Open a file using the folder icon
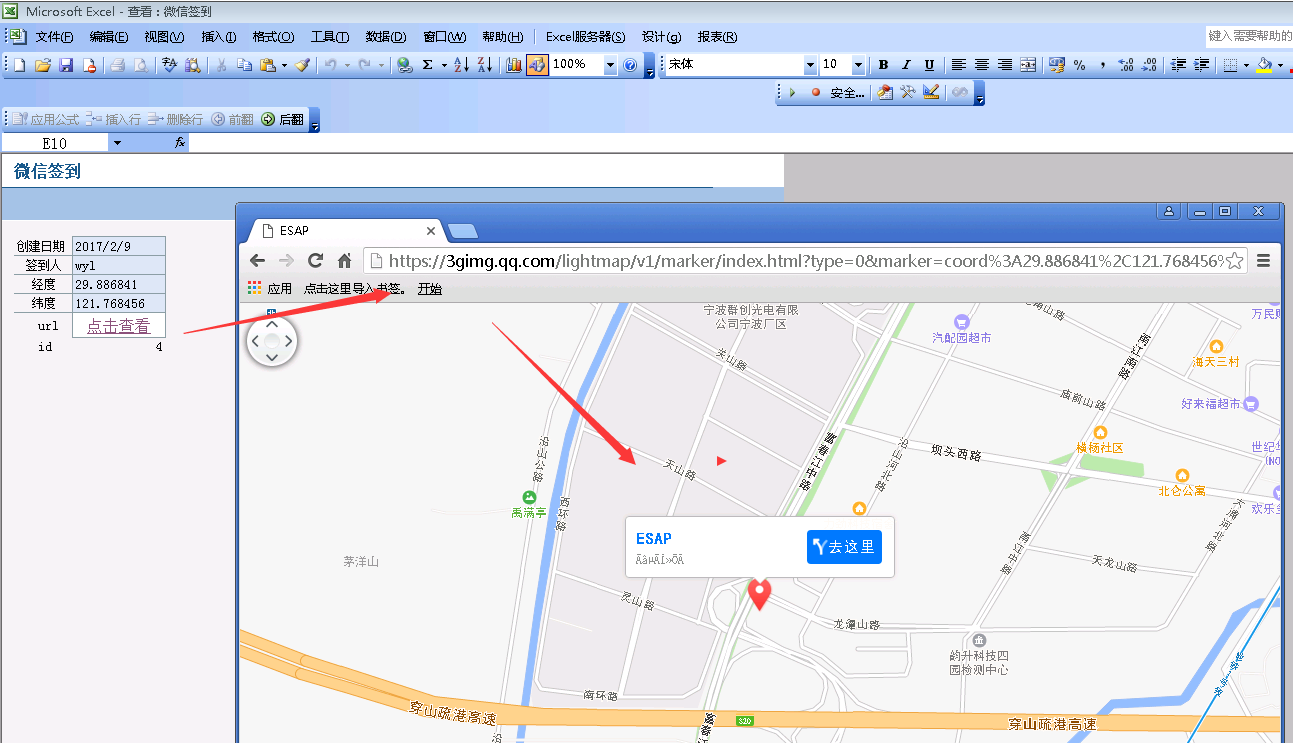1293x743 pixels. [42, 65]
